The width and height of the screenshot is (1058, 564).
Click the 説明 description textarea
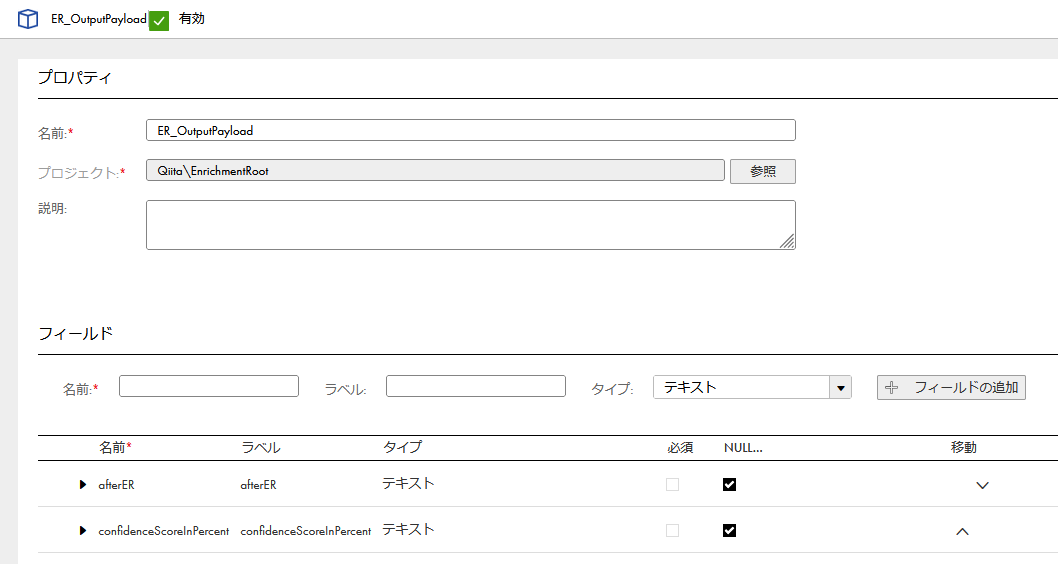tap(470, 225)
